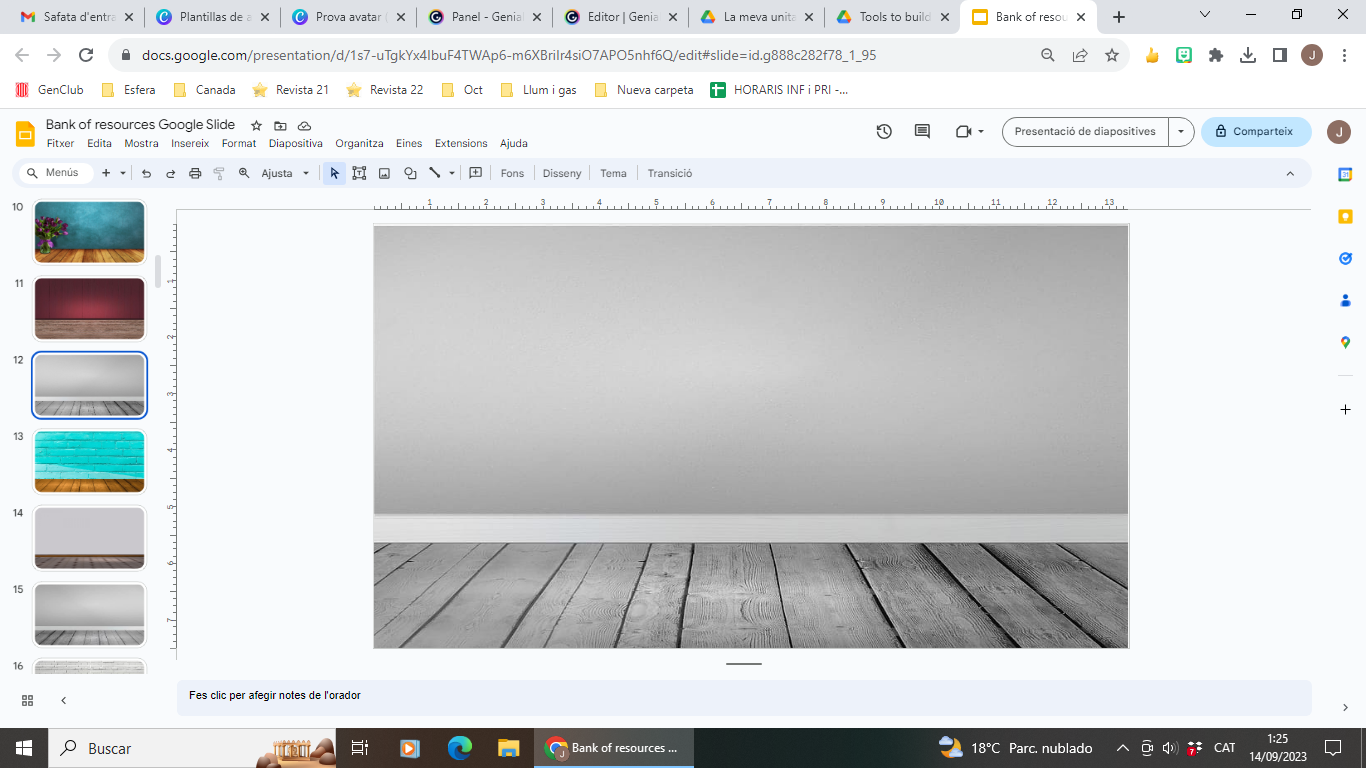Image resolution: width=1366 pixels, height=768 pixels.
Task: Select the Text box tool
Action: (359, 173)
